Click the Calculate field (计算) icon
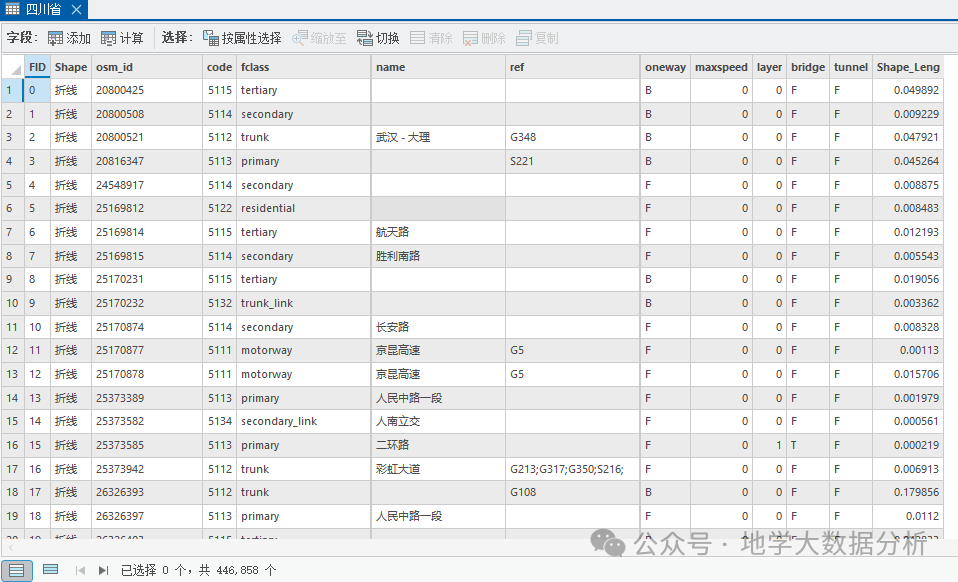The width and height of the screenshot is (958, 582). (108, 38)
